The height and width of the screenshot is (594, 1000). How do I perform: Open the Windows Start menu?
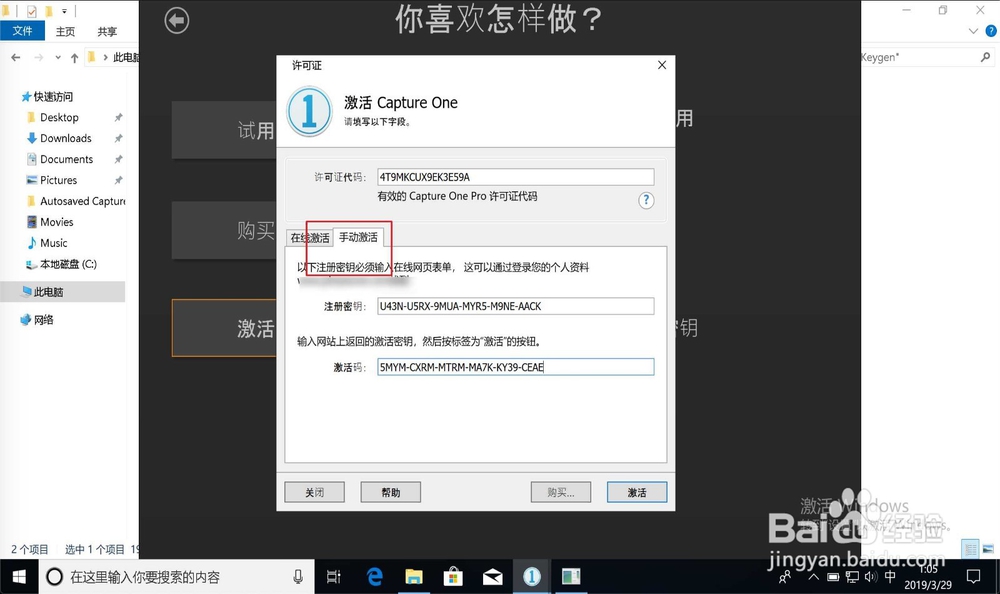point(19,577)
